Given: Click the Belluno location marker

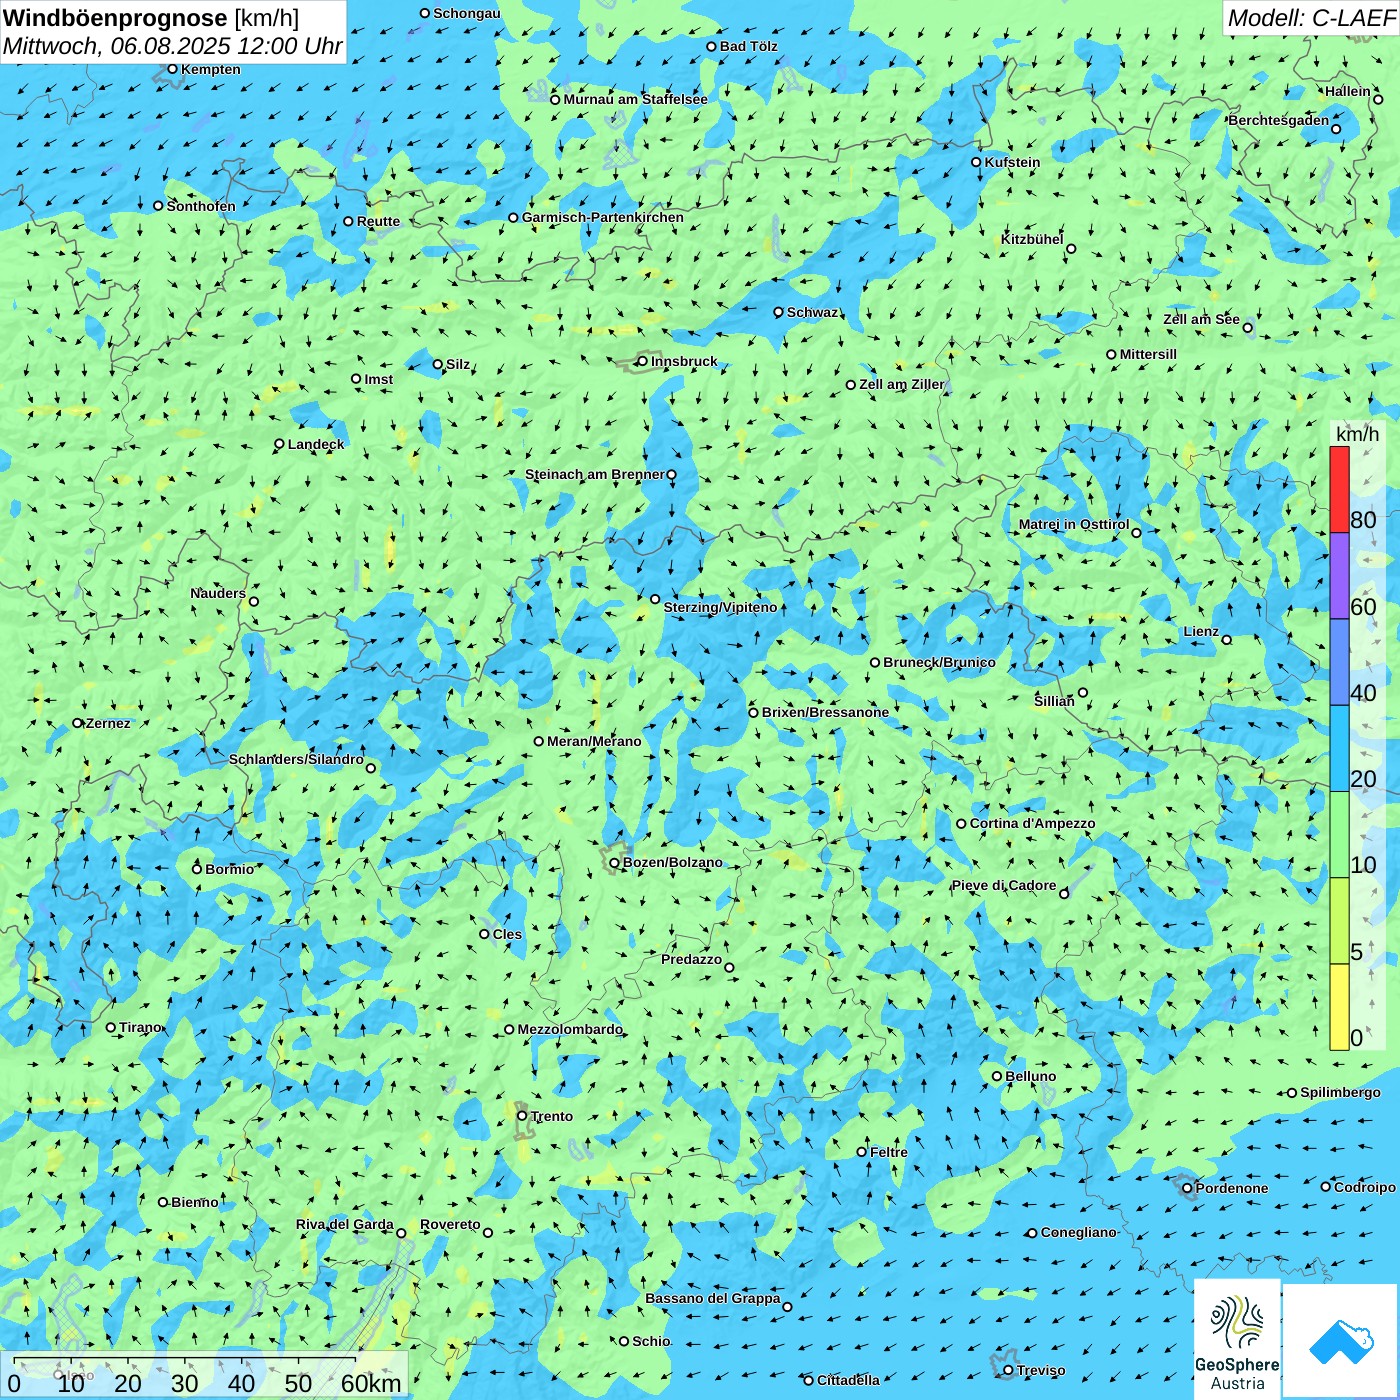Looking at the screenshot, I should click(997, 1076).
